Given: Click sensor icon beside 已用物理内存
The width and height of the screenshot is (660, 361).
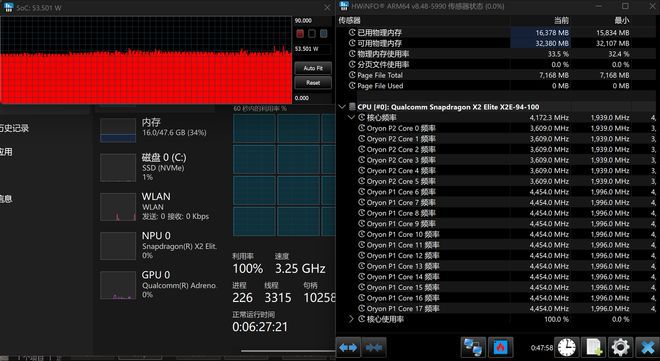Looking at the screenshot, I should click(352, 32).
